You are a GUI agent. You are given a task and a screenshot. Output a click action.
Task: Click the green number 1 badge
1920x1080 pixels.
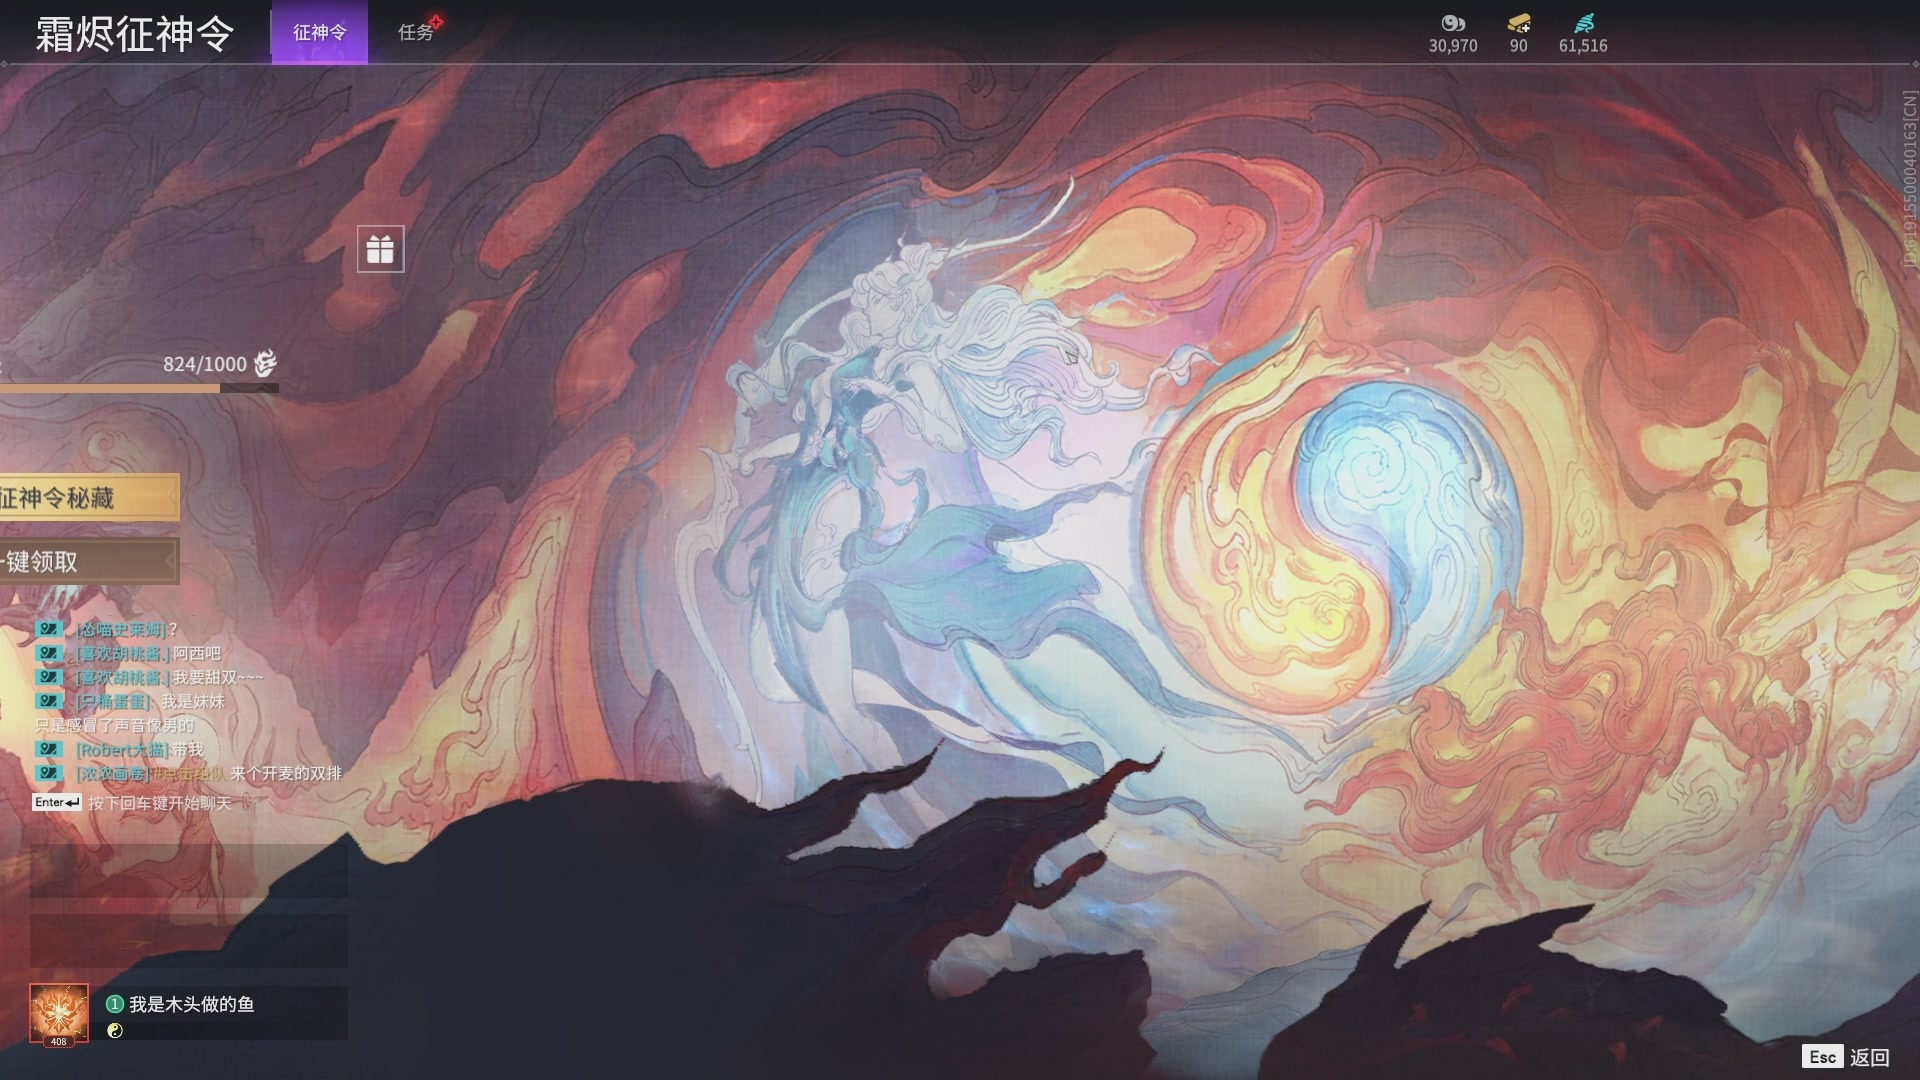(x=115, y=1004)
